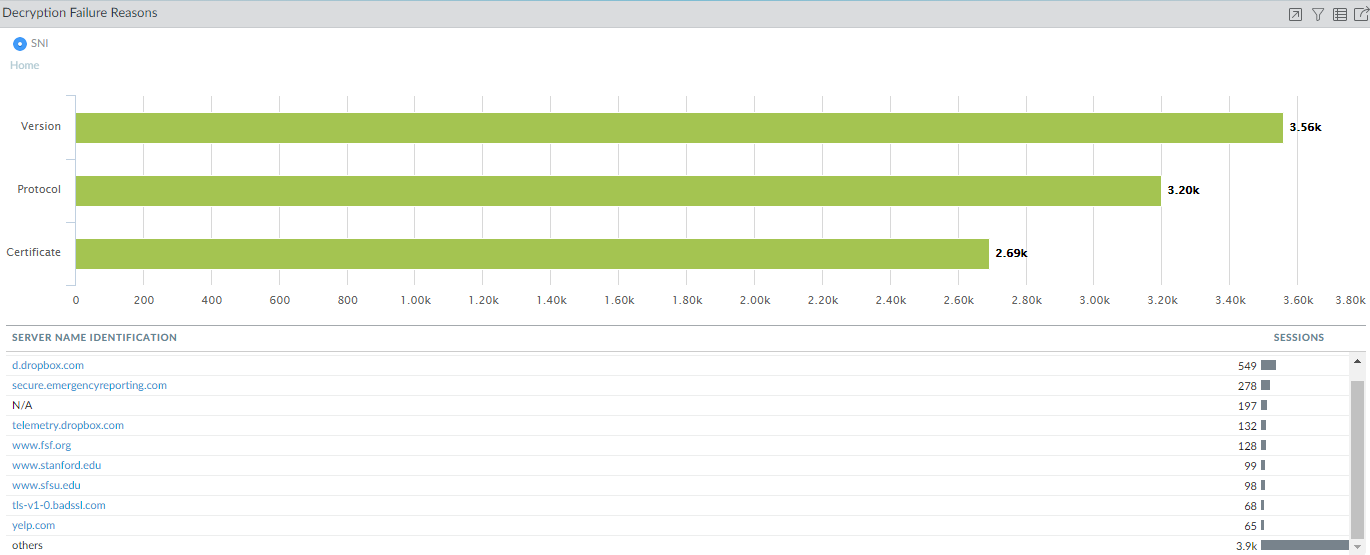Select the SNI radio button
The height and width of the screenshot is (555, 1370).
pos(20,44)
